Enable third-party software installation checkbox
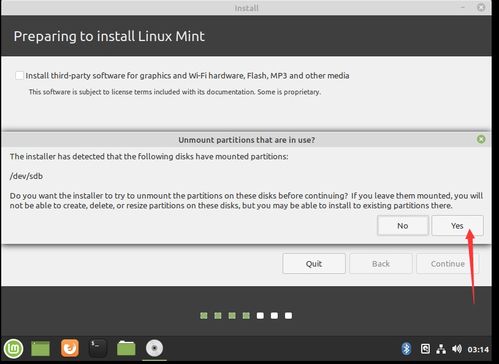This screenshot has height=364, width=499. 19,76
